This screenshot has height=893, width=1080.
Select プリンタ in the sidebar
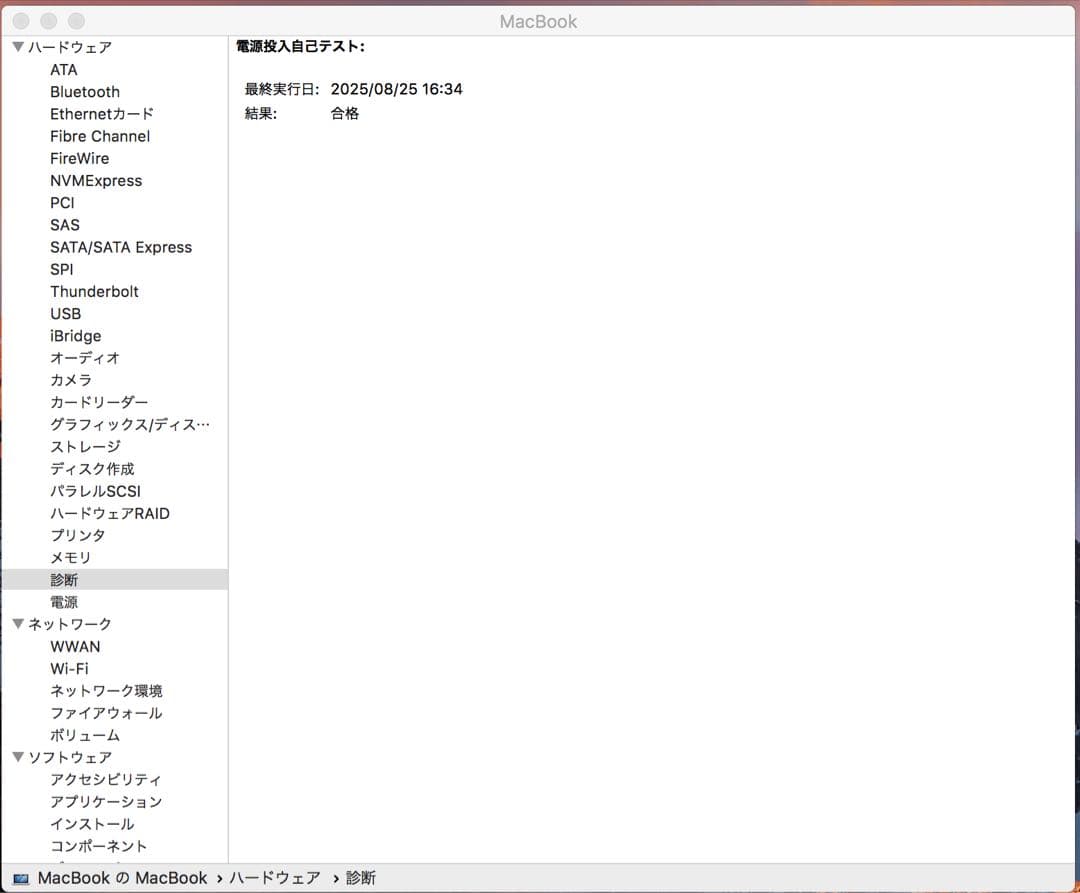point(78,536)
